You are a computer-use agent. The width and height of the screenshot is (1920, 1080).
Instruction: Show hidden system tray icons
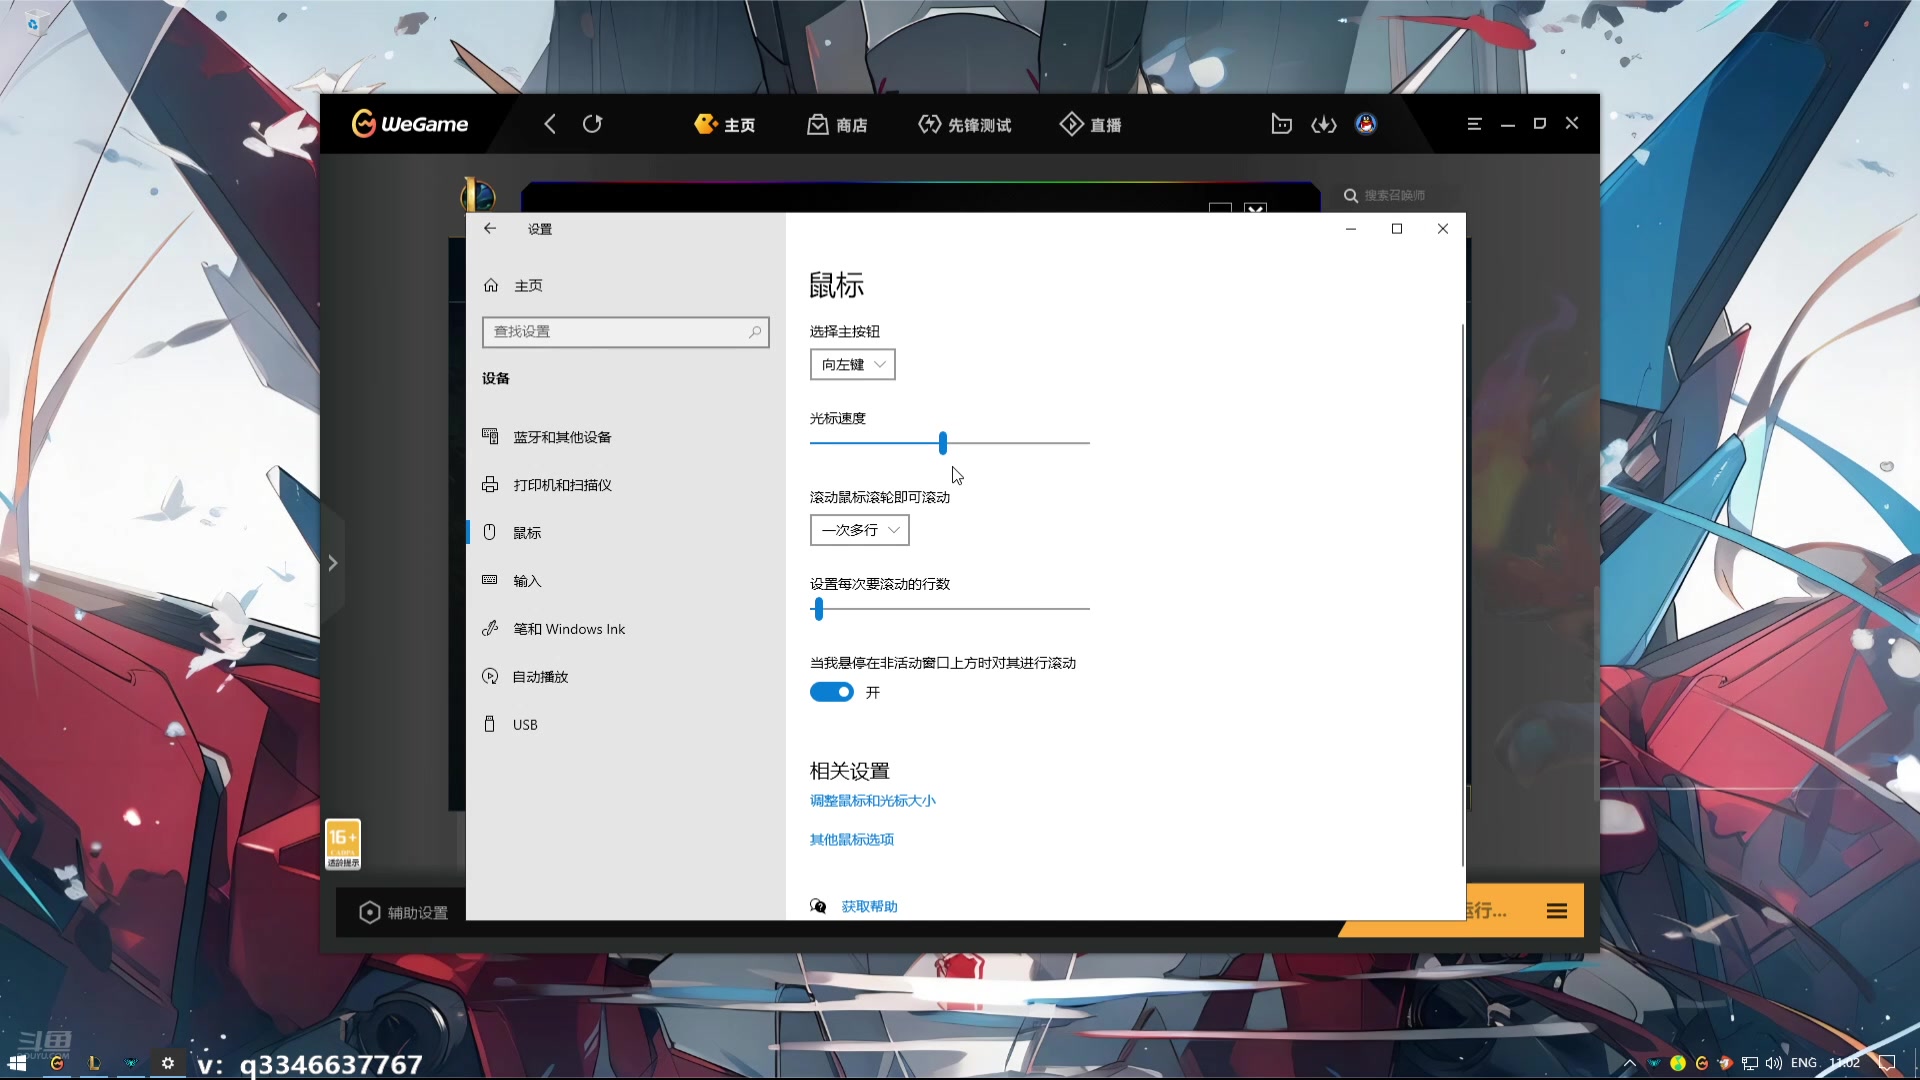point(1630,1063)
